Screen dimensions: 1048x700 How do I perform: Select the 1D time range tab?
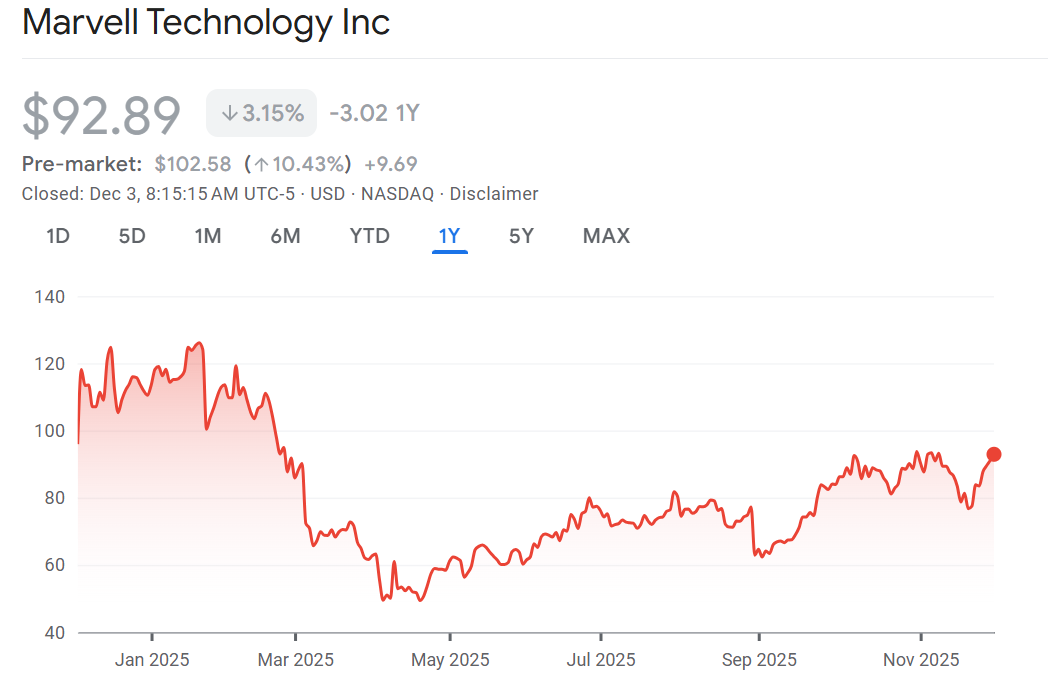pos(58,236)
